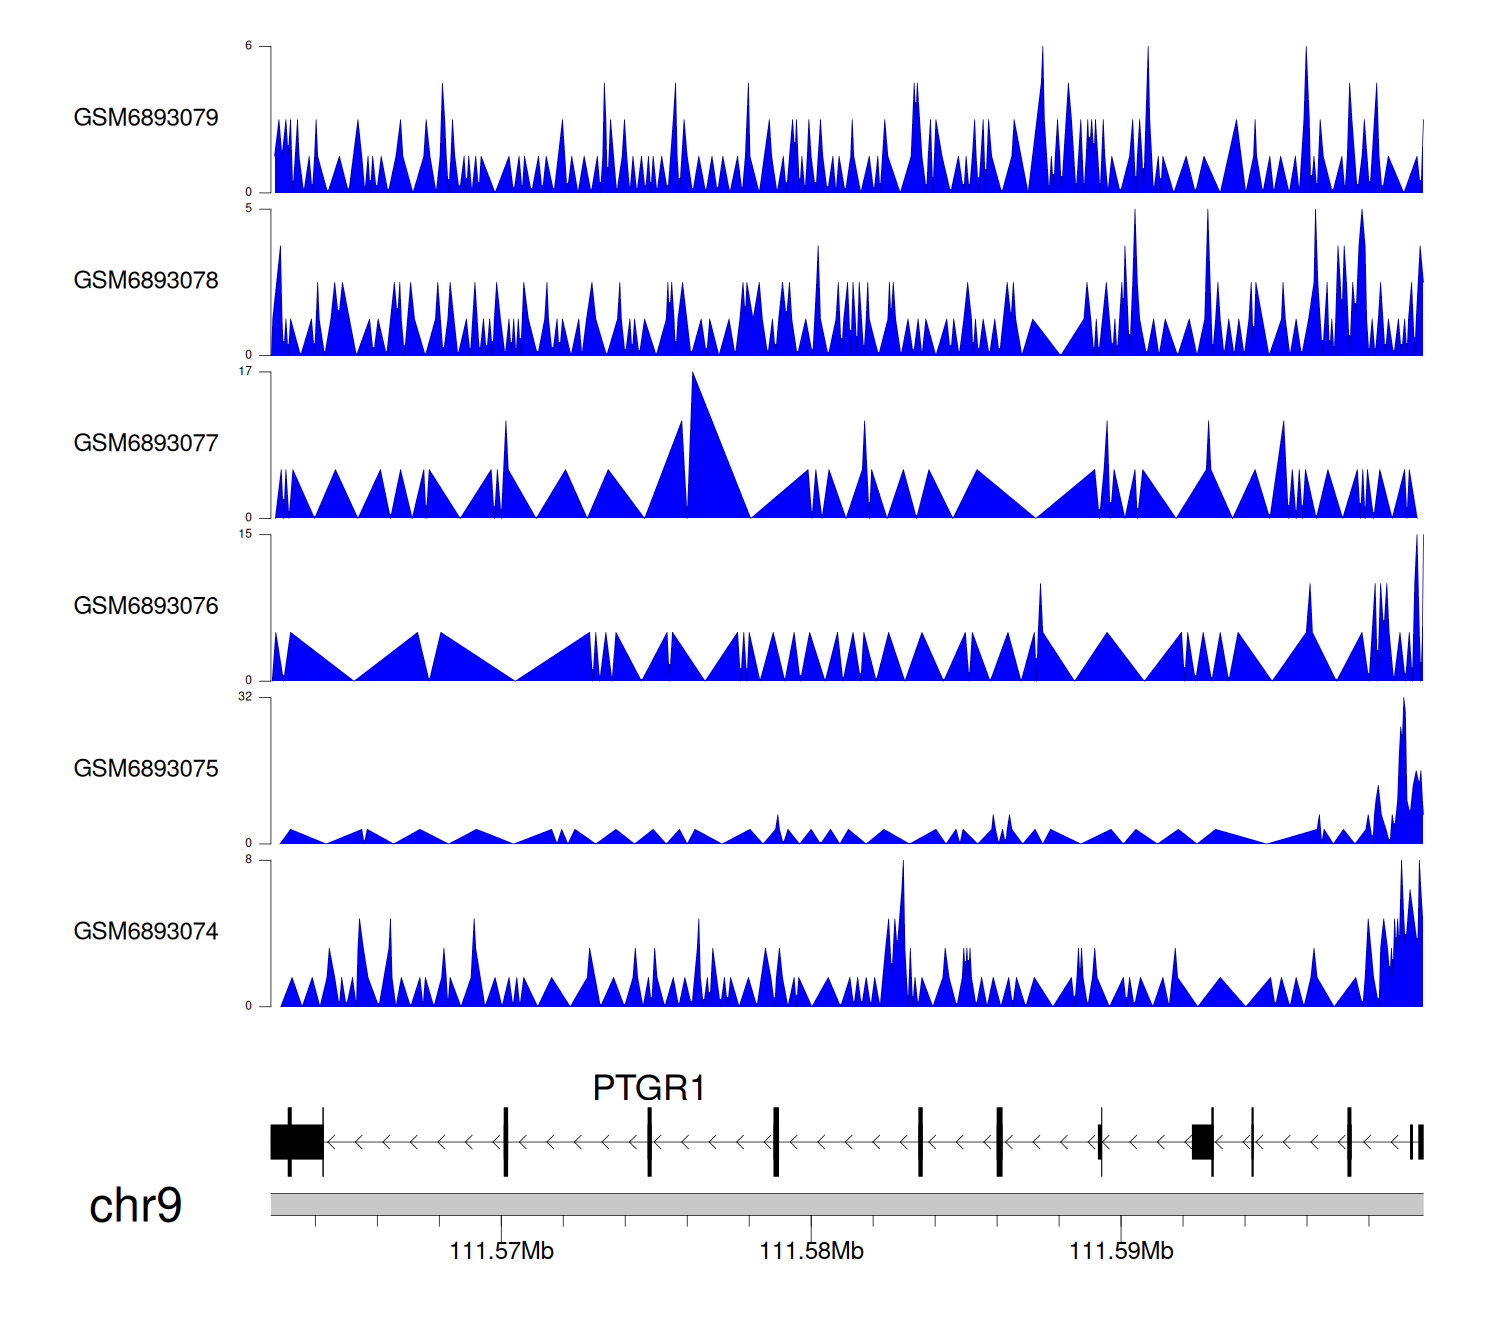The width and height of the screenshot is (1500, 1320).
Task: Click the y-axis maximum label 15
Action: (x=245, y=534)
